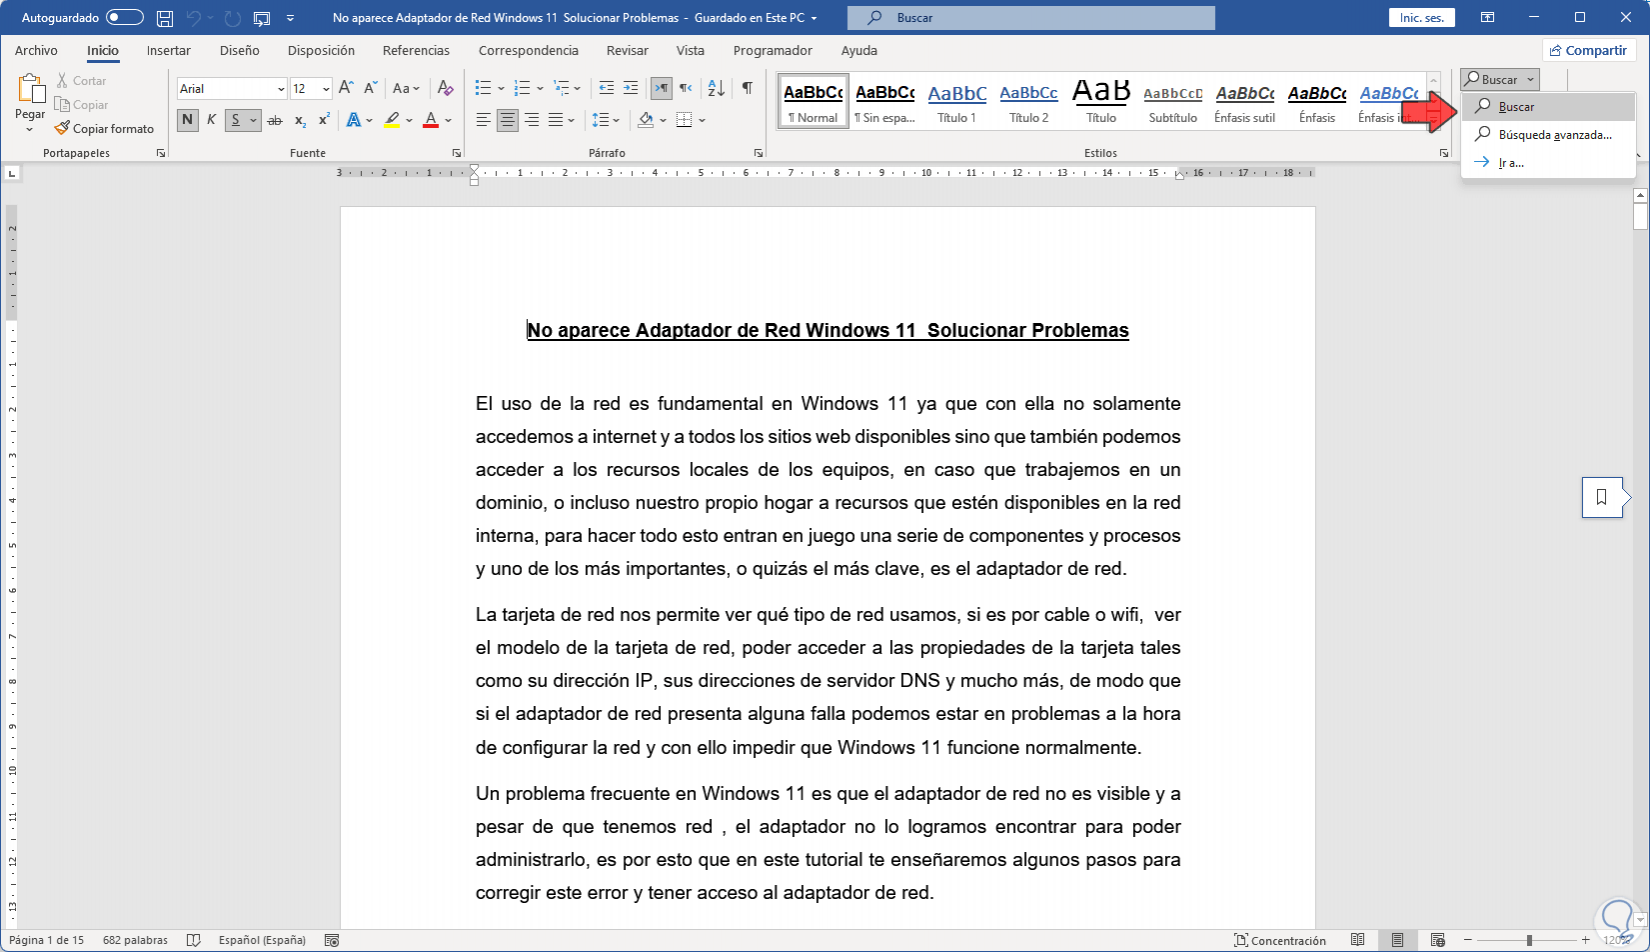Viewport: 1650px width, 952px height.
Task: Open the Insertar tab
Action: [169, 50]
